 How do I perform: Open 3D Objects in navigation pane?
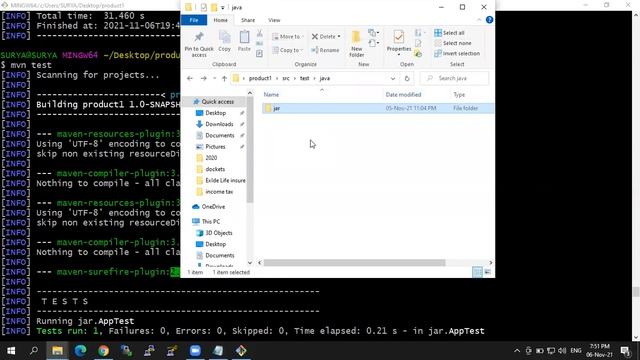(x=218, y=233)
